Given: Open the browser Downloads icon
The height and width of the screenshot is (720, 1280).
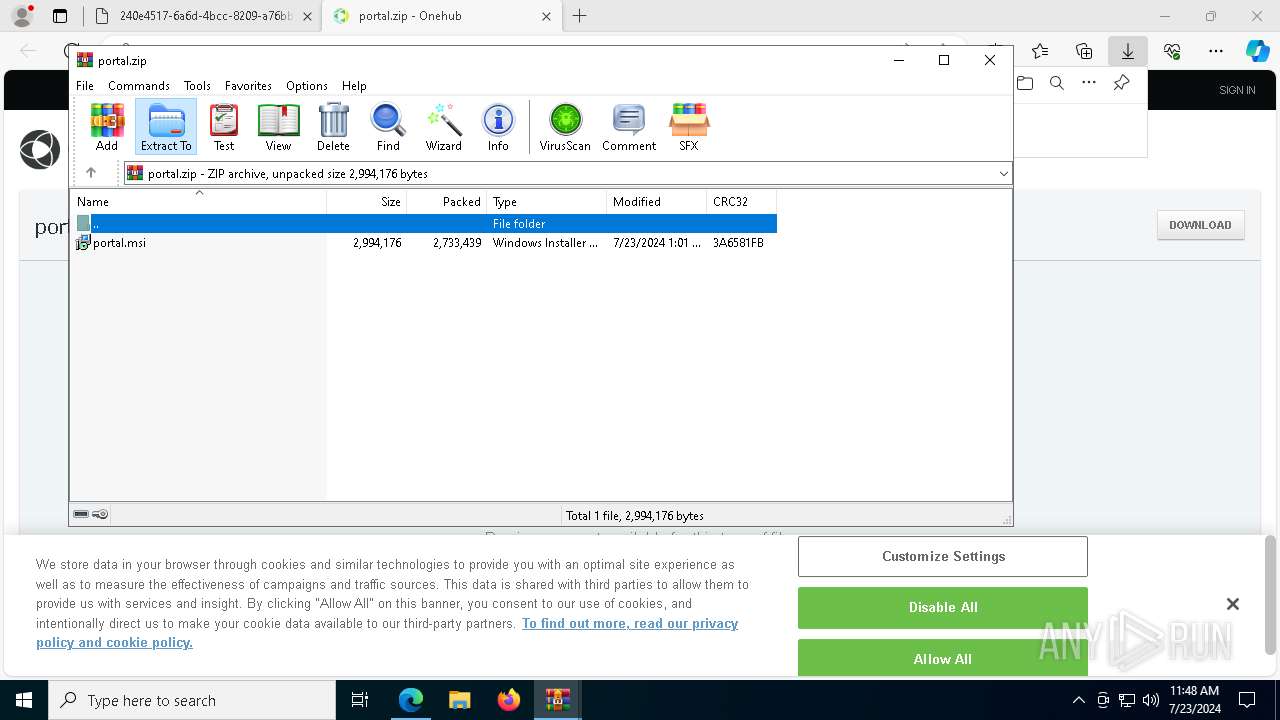Looking at the screenshot, I should tap(1128, 51).
